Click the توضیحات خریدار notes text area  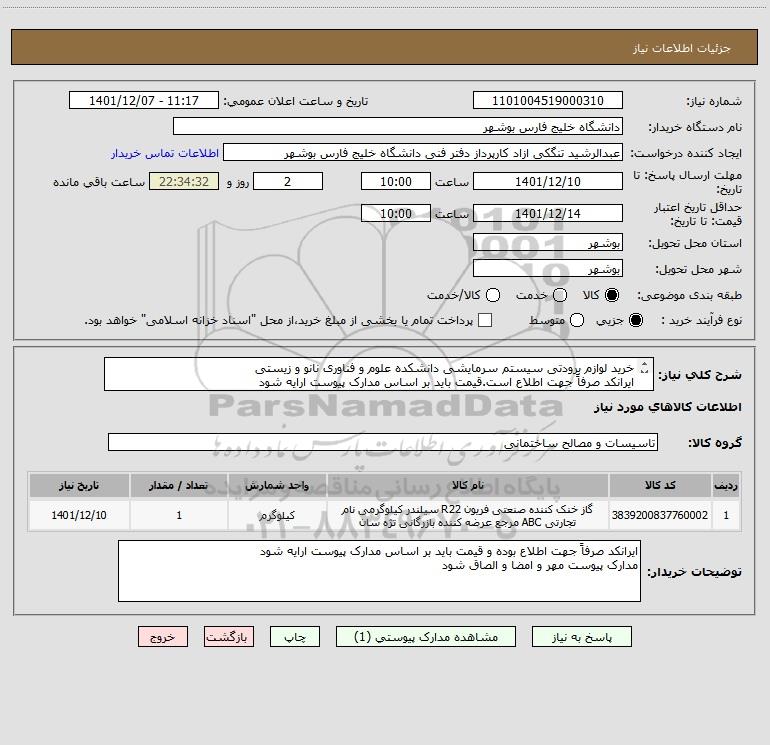379,571
